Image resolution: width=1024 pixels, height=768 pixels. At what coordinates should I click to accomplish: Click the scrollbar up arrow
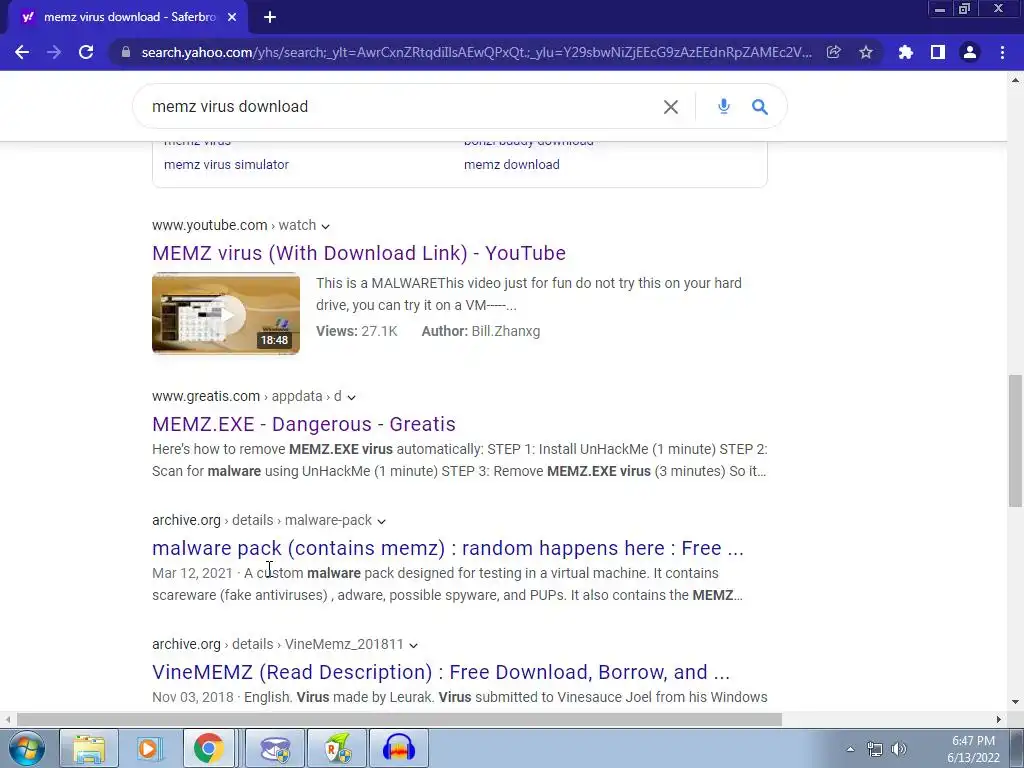point(1015,80)
